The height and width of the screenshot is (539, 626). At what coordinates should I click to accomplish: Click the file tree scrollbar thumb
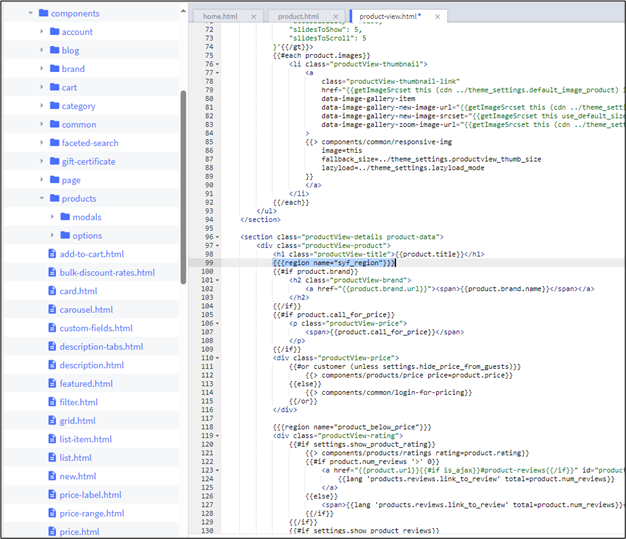click(x=183, y=187)
